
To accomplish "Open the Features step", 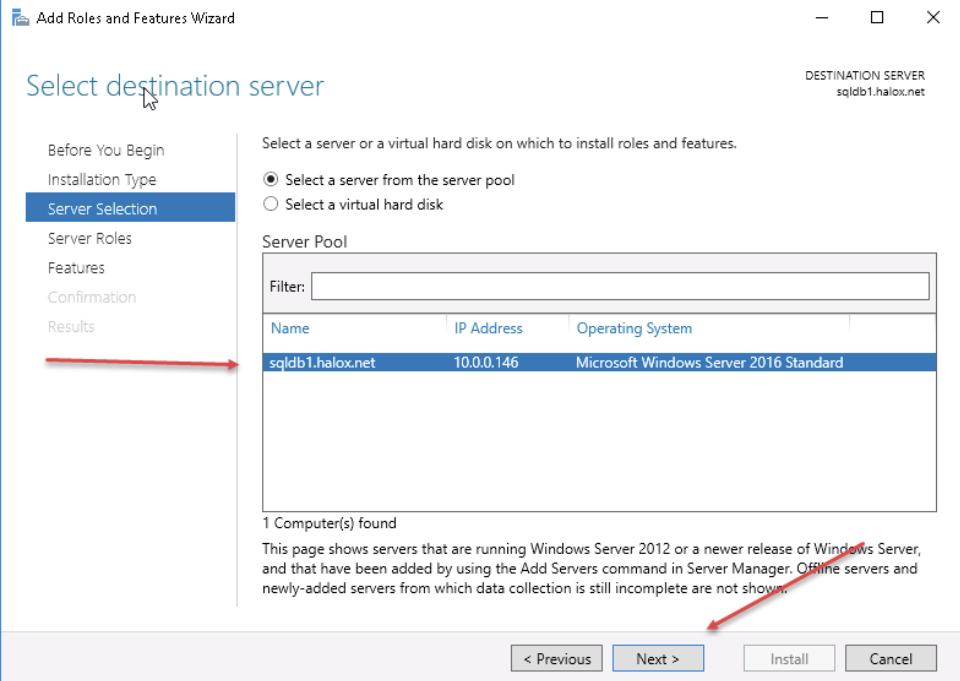I will tap(76, 268).
